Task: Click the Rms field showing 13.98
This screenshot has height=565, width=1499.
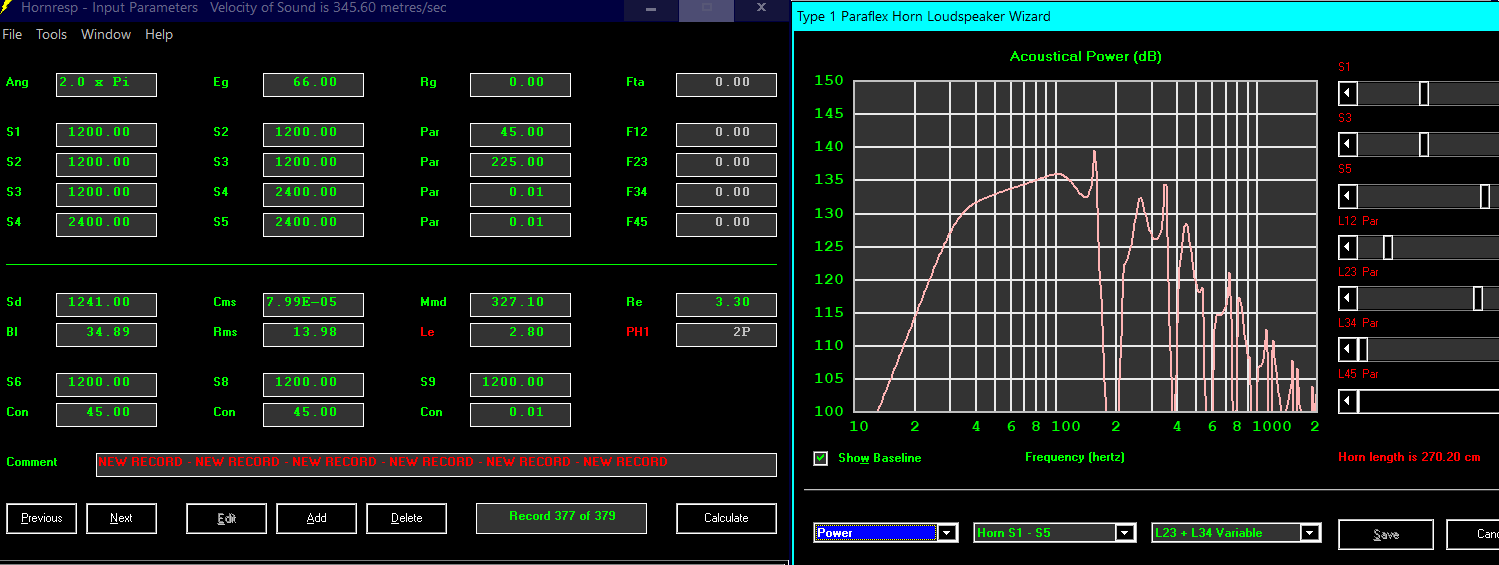Action: (x=313, y=334)
